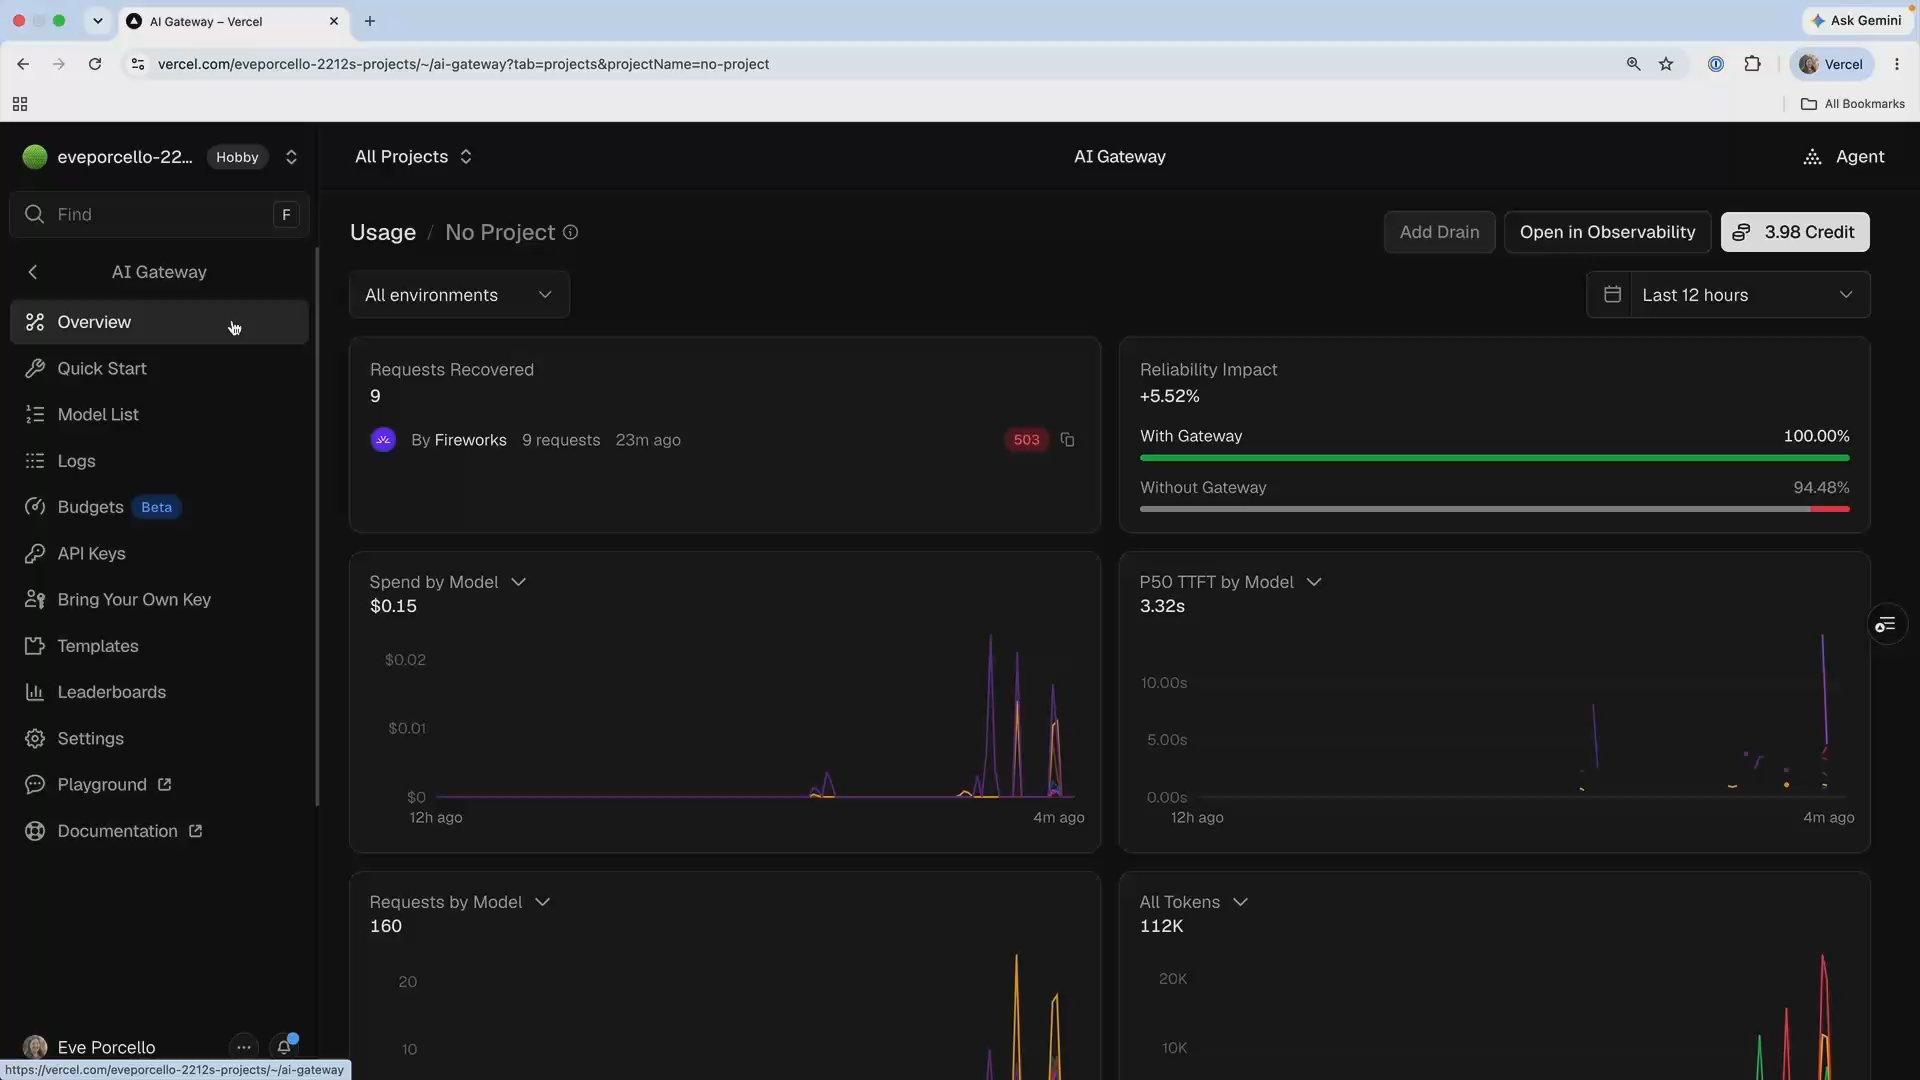The width and height of the screenshot is (1920, 1080).
Task: Open the All Bookmarks folder
Action: 1853,104
